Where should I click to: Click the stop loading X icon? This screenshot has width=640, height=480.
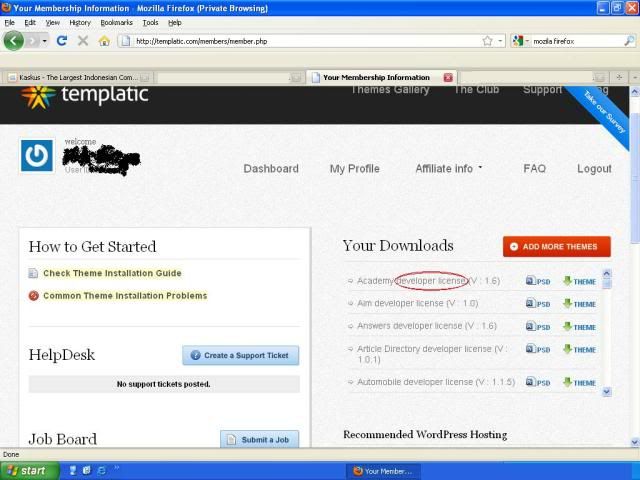[x=83, y=41]
